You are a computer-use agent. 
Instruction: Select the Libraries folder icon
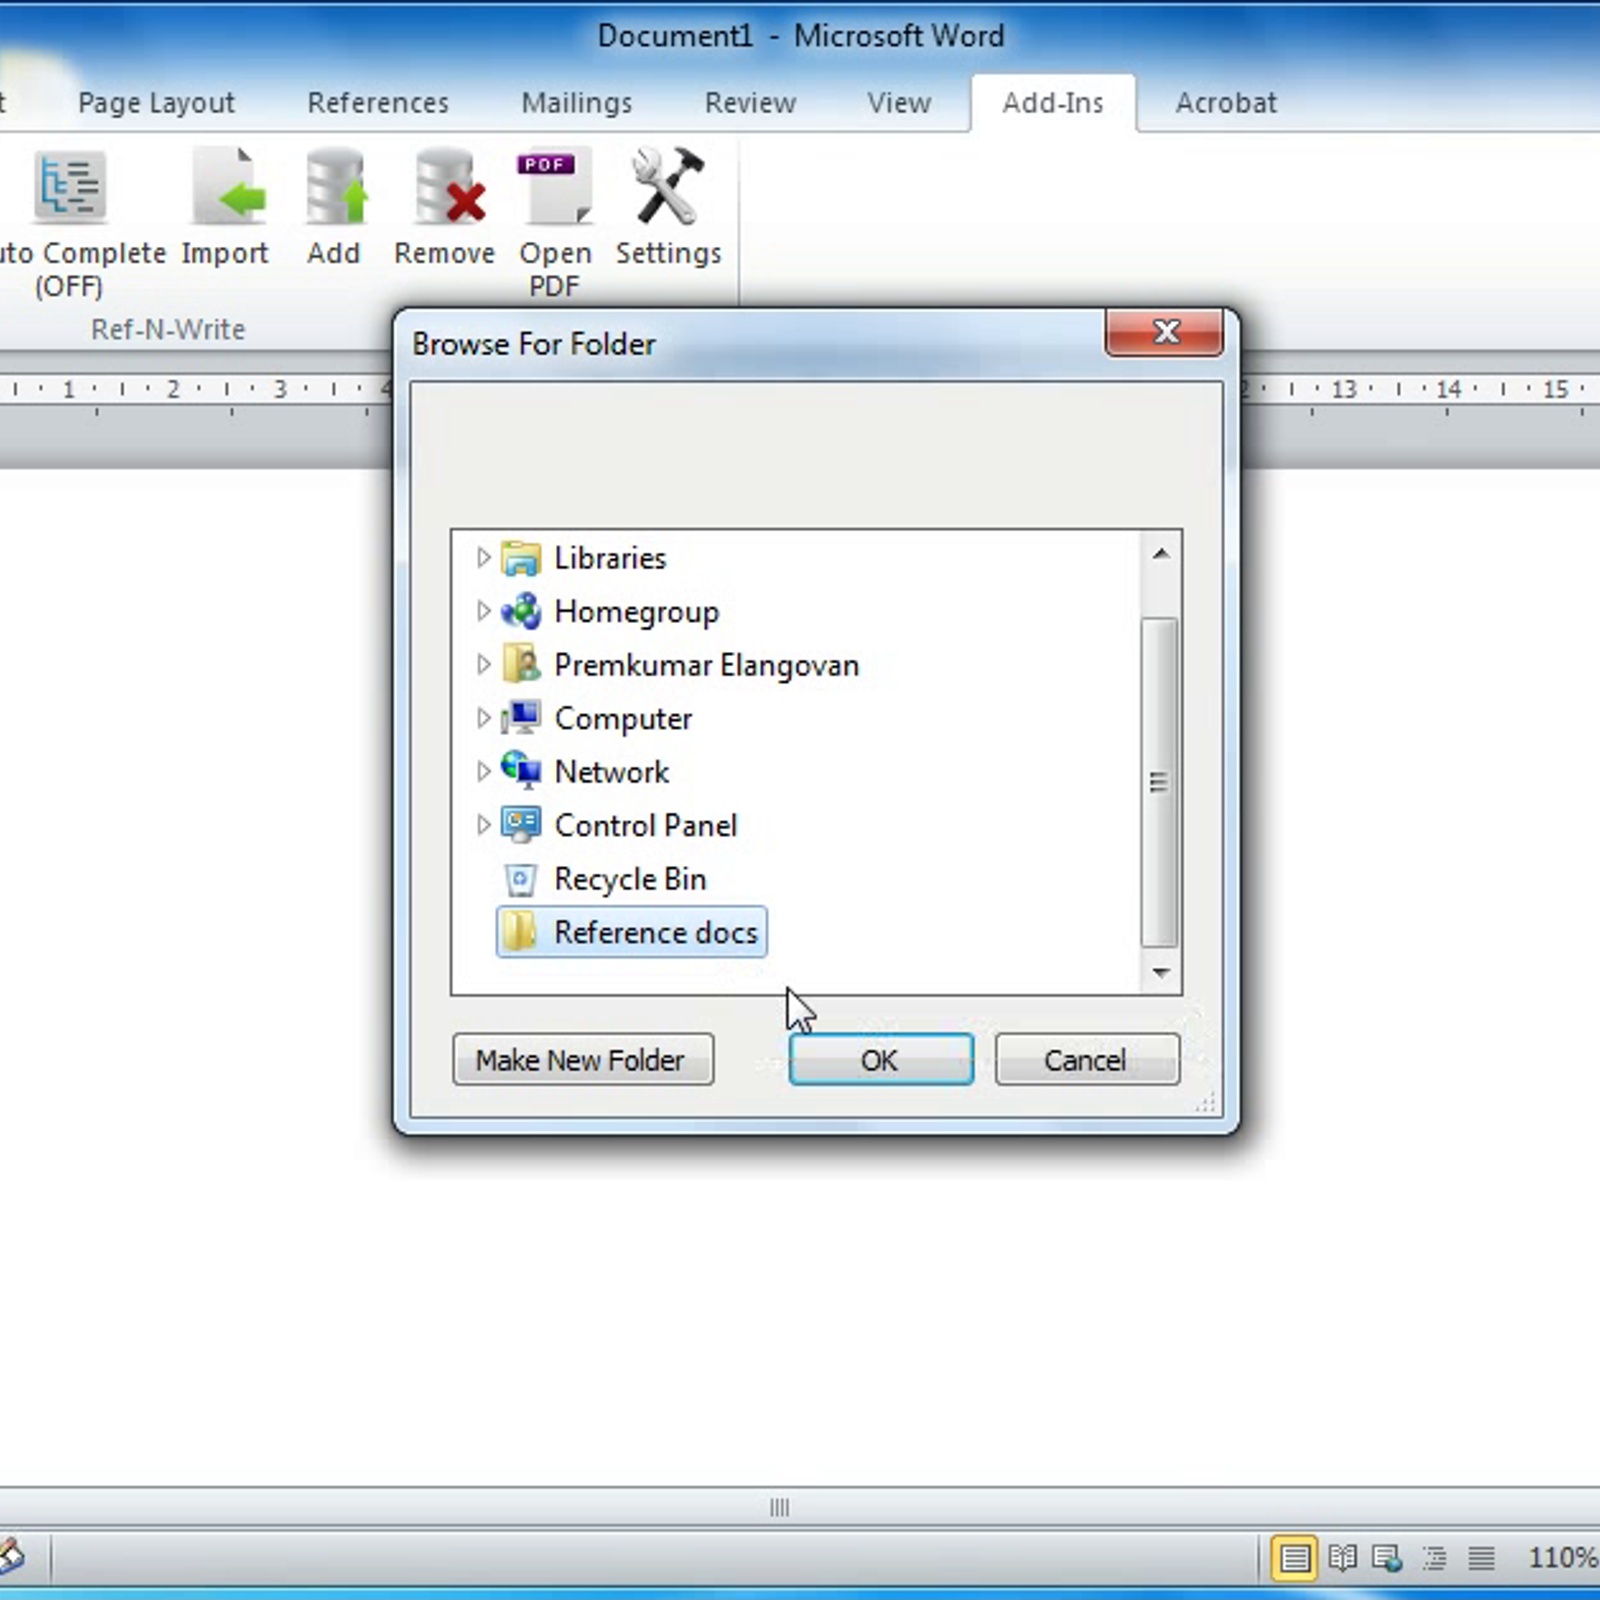pos(521,558)
